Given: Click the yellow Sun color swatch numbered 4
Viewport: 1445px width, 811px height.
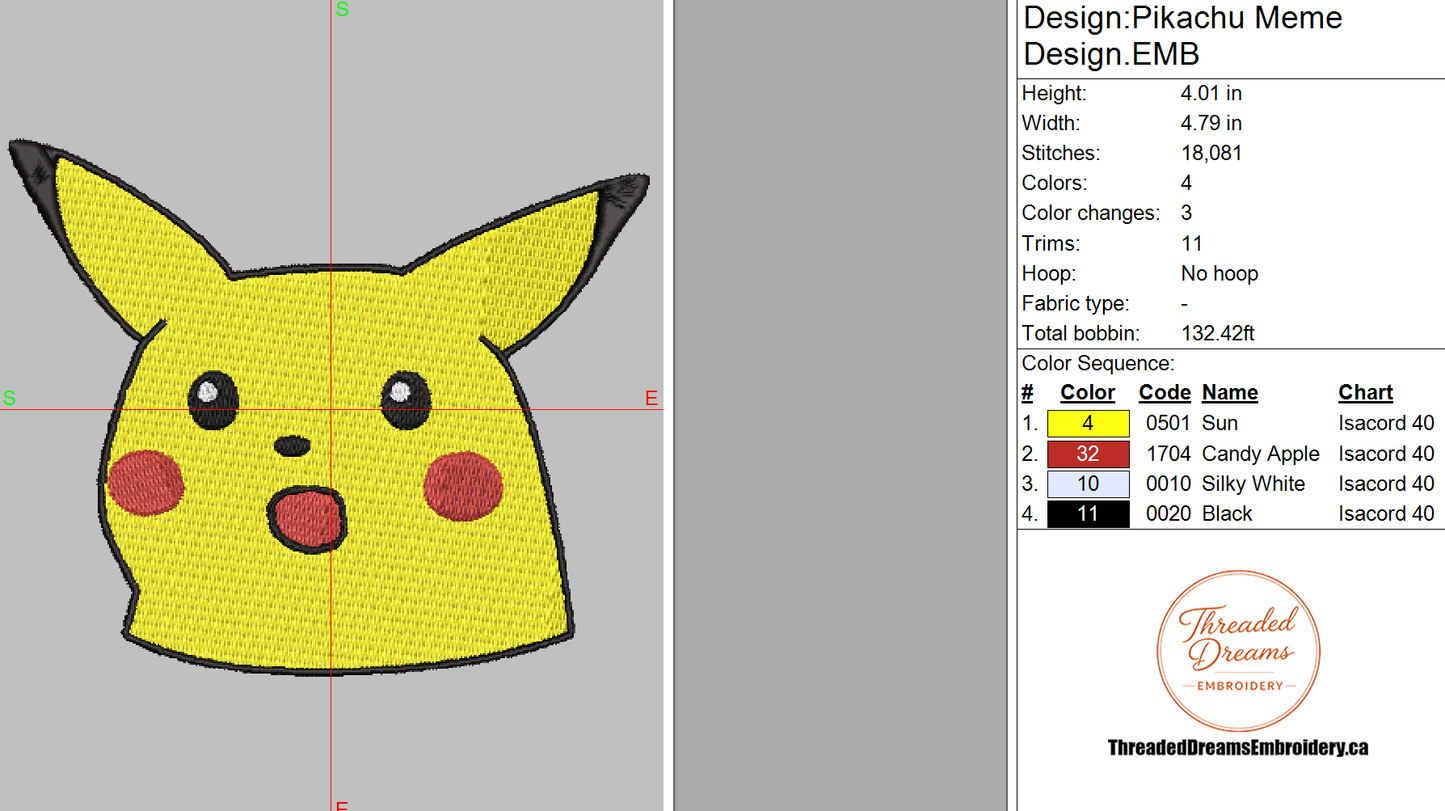Looking at the screenshot, I should (1088, 424).
